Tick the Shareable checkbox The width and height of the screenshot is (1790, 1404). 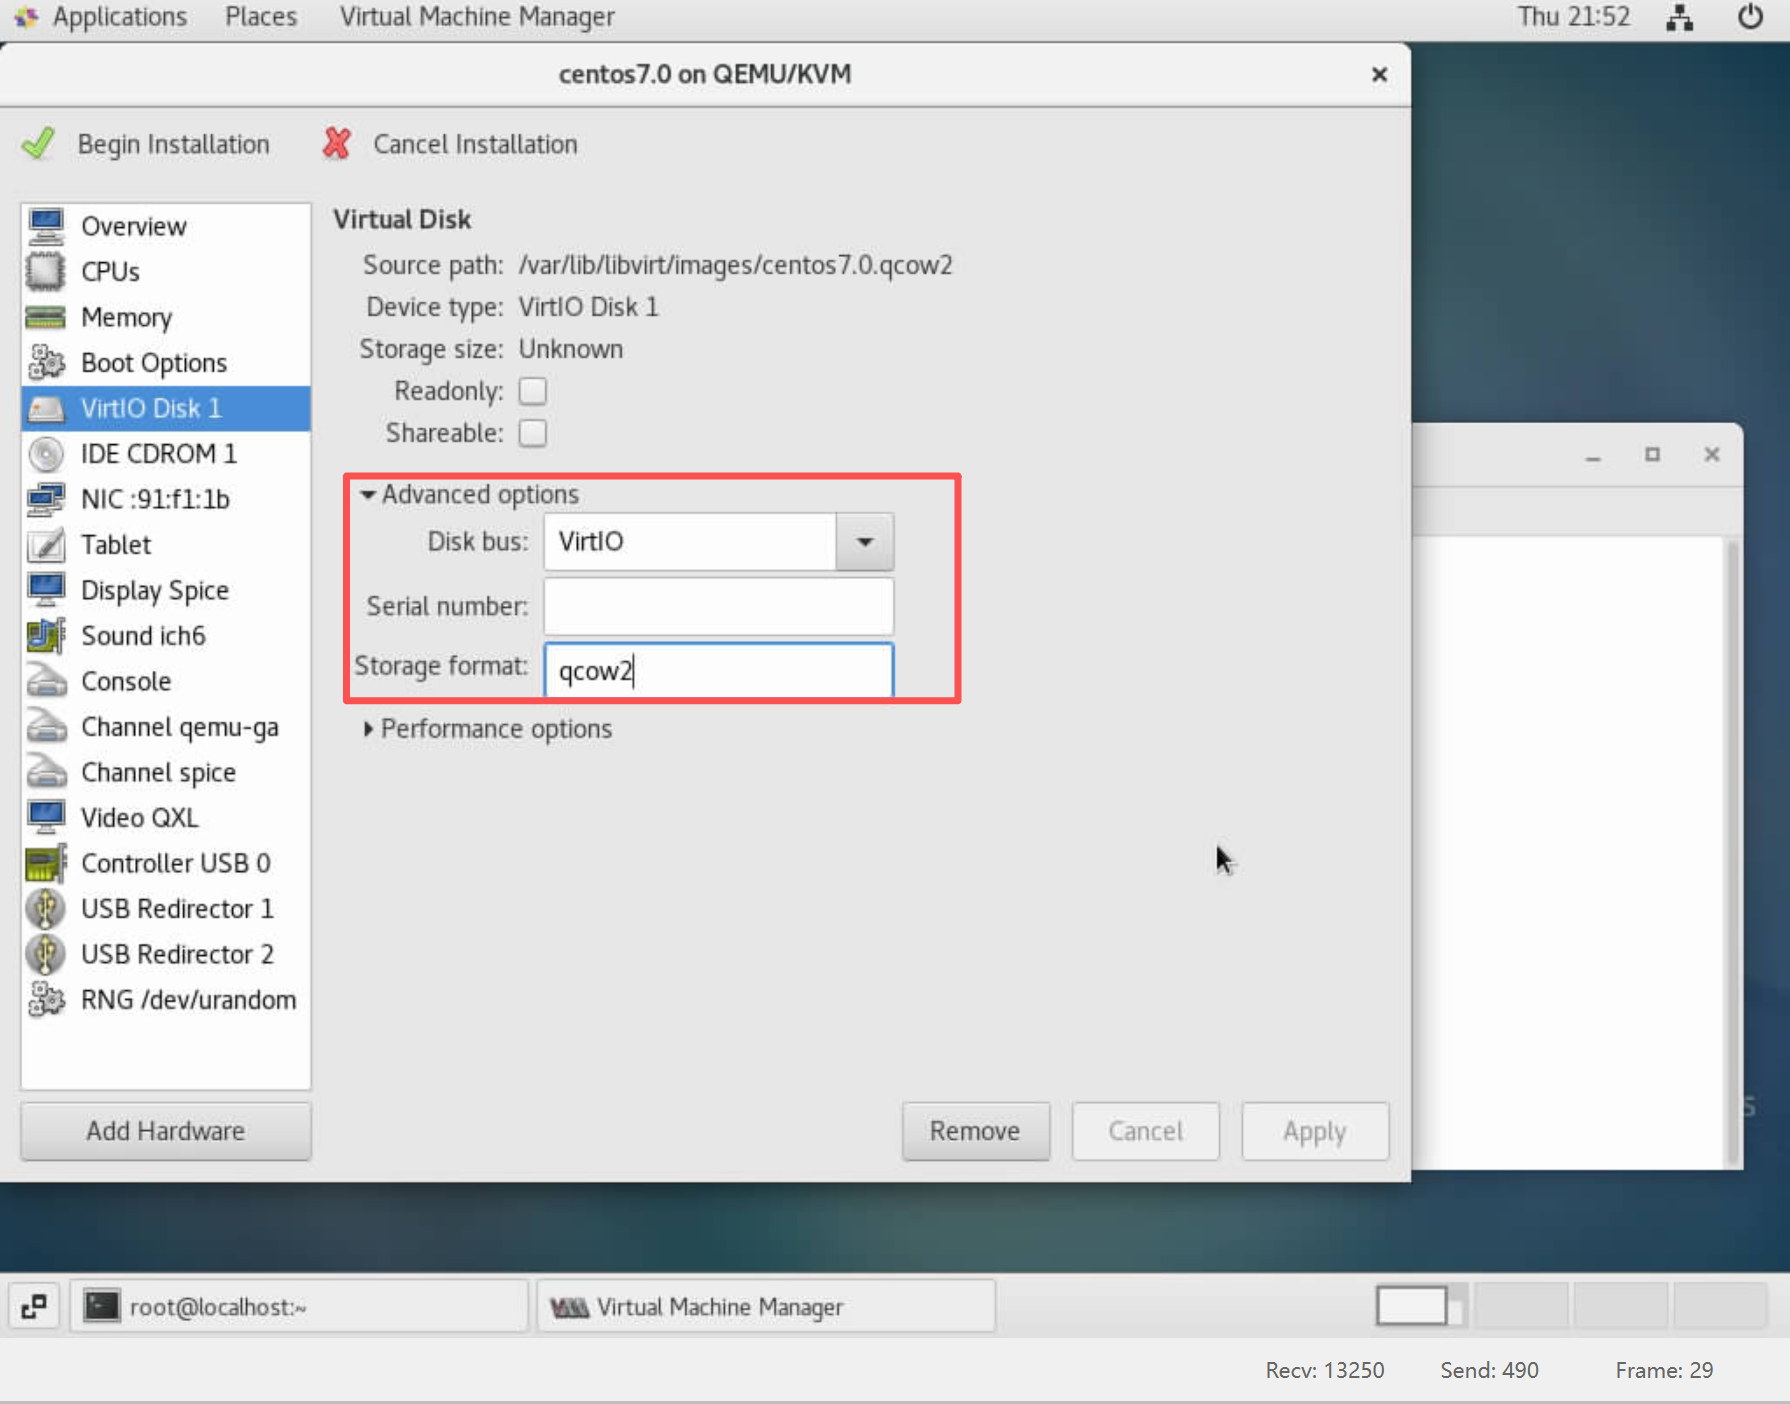point(533,433)
